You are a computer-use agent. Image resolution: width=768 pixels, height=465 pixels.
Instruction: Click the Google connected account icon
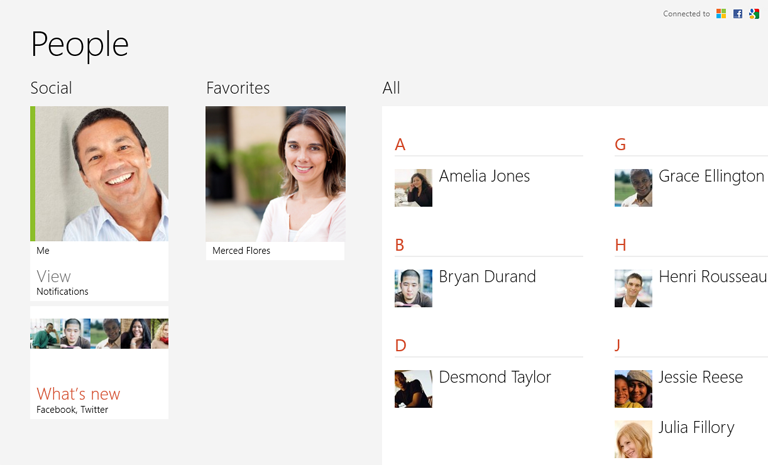[x=755, y=14]
